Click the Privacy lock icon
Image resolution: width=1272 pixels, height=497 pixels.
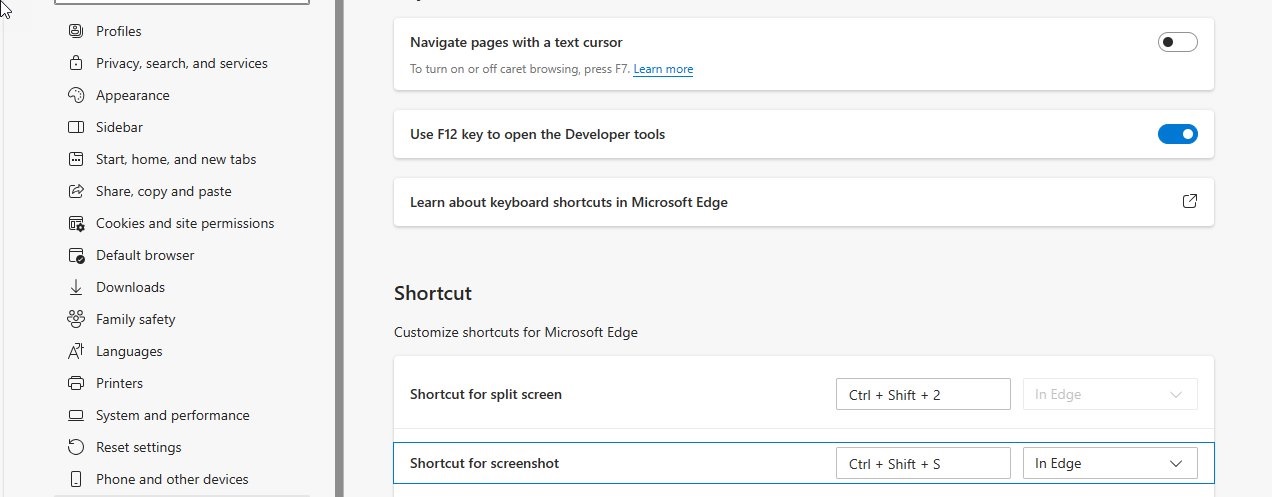(75, 63)
